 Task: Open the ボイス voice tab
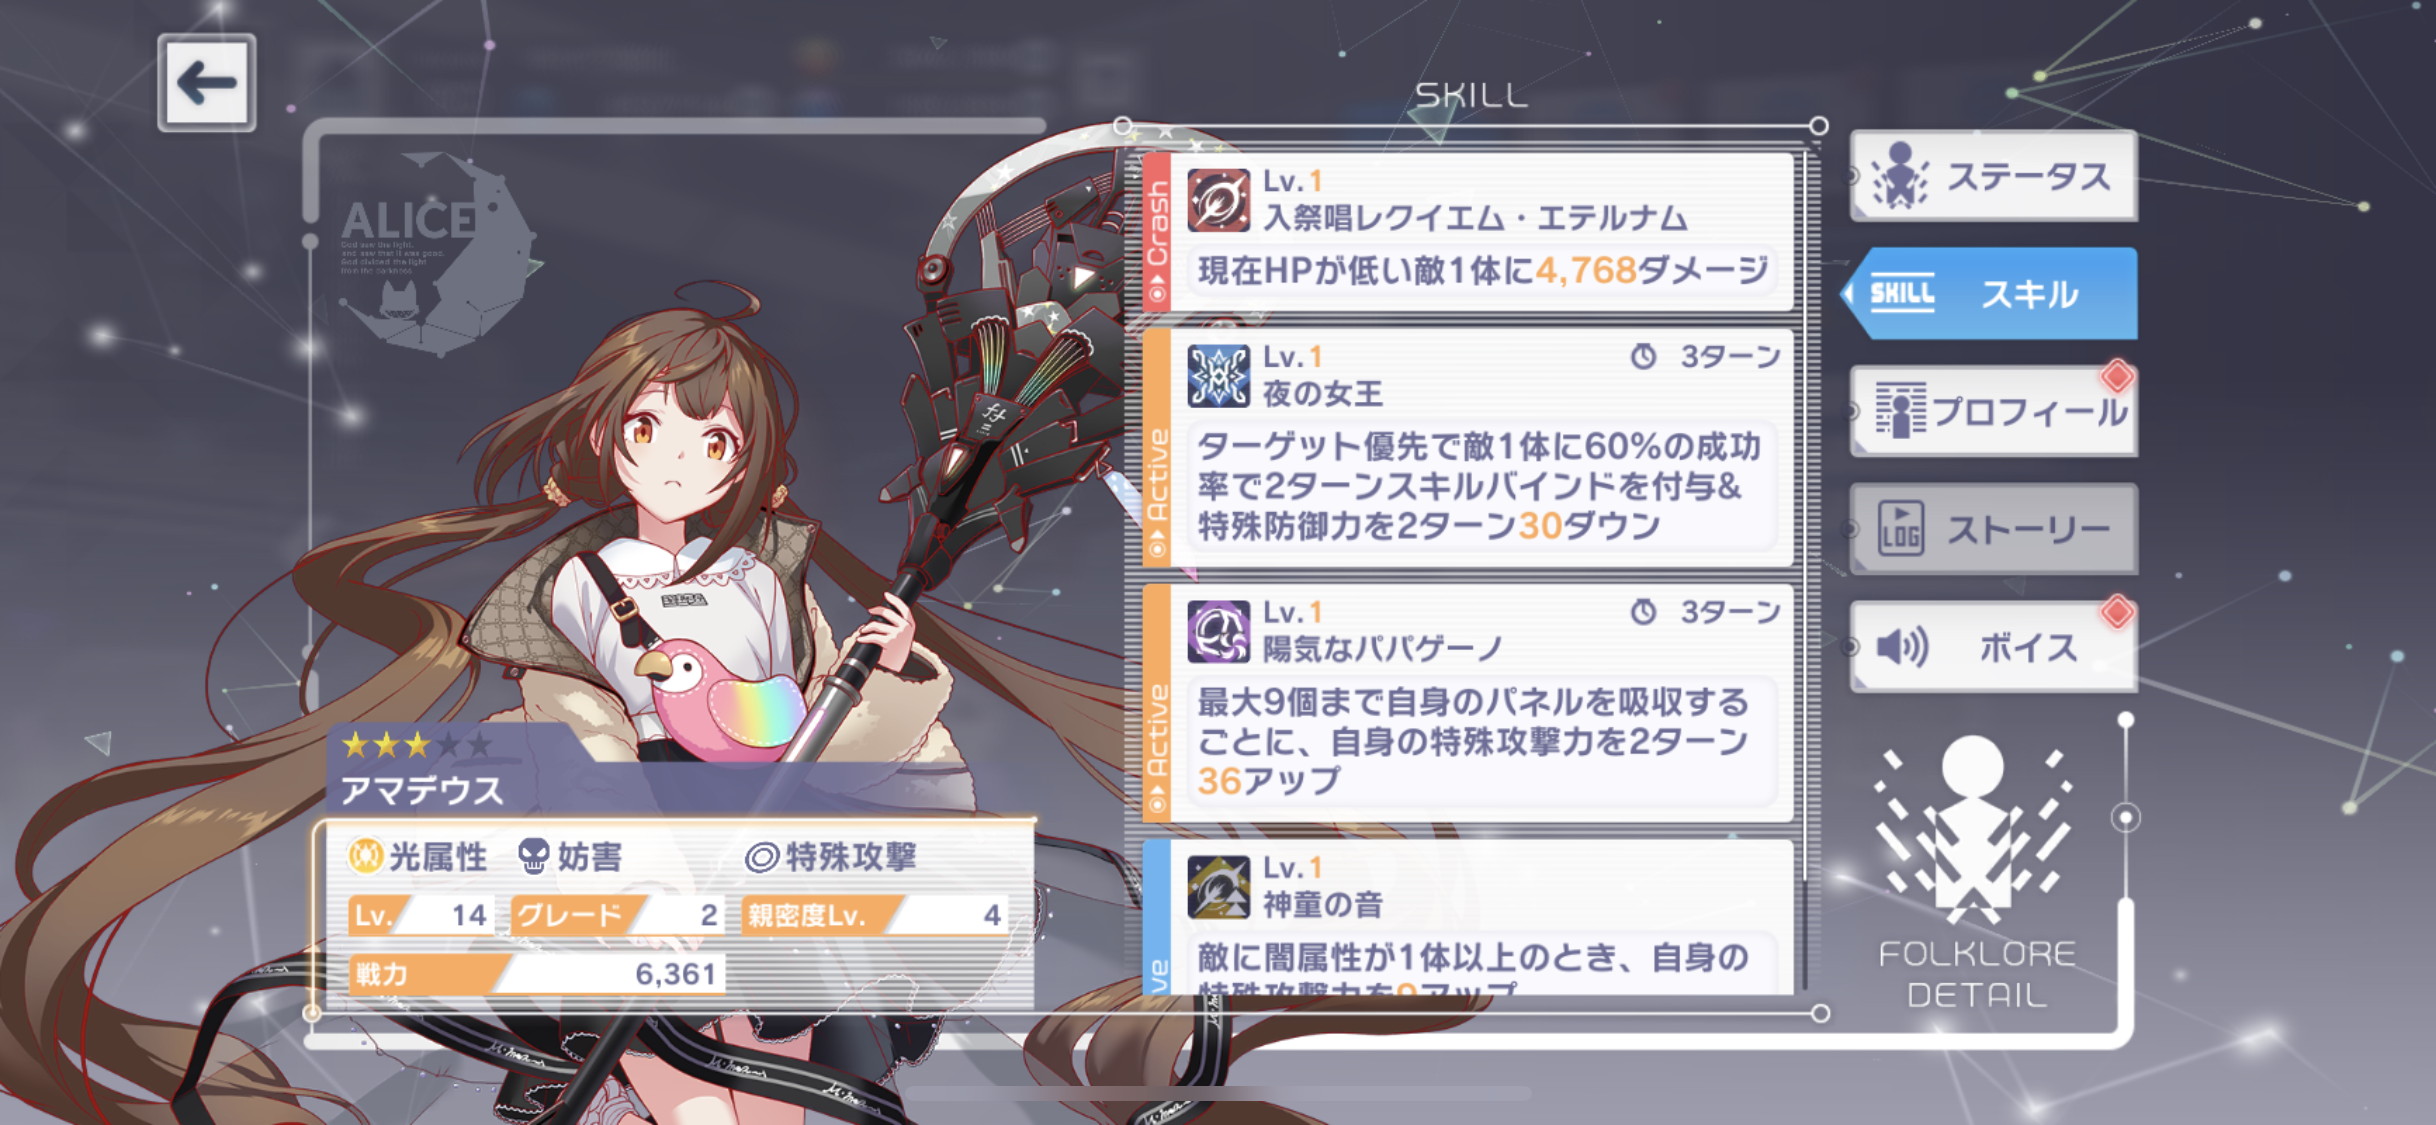1994,647
